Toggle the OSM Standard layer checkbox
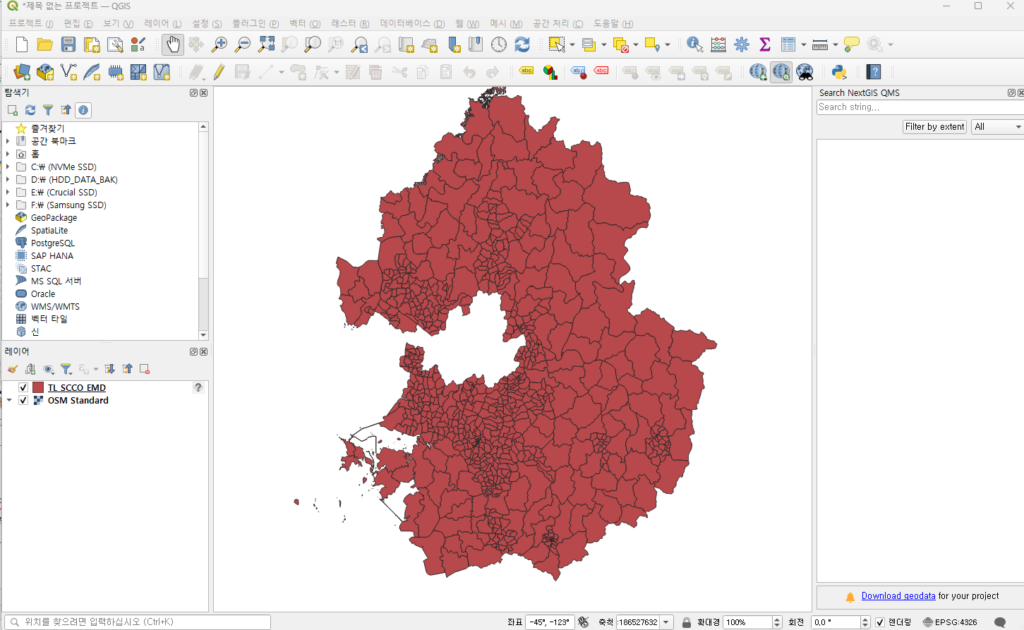 (x=23, y=400)
